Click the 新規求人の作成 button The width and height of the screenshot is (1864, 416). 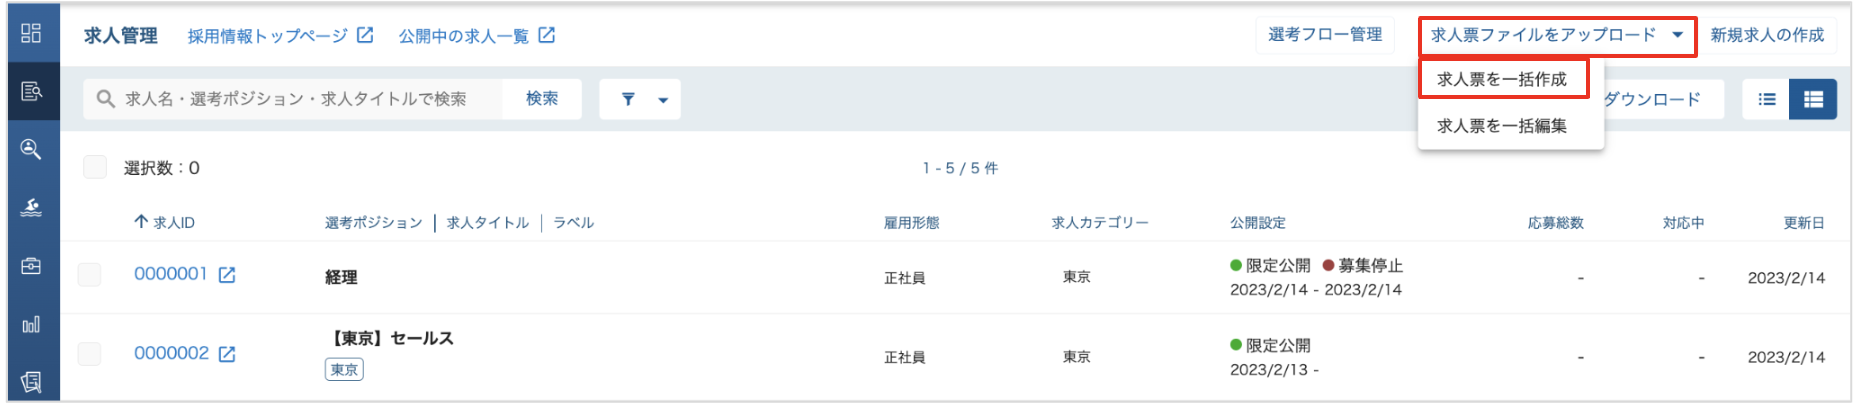click(1767, 35)
